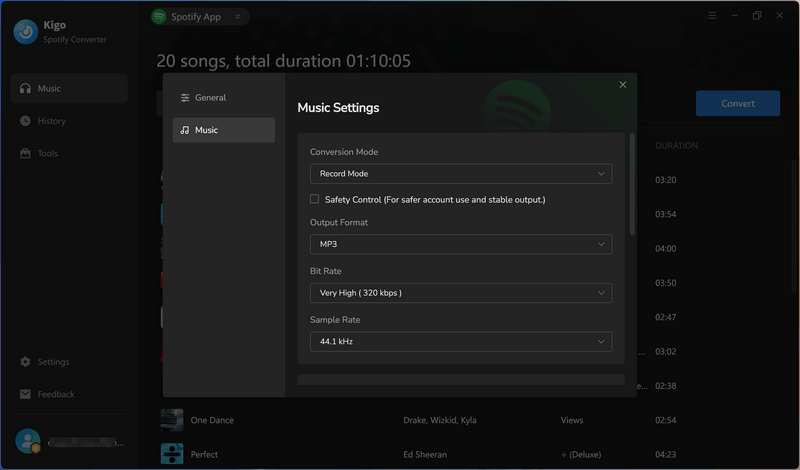Viewport: 800px width, 470px height.
Task: Click the History clock icon
Action: (25, 121)
